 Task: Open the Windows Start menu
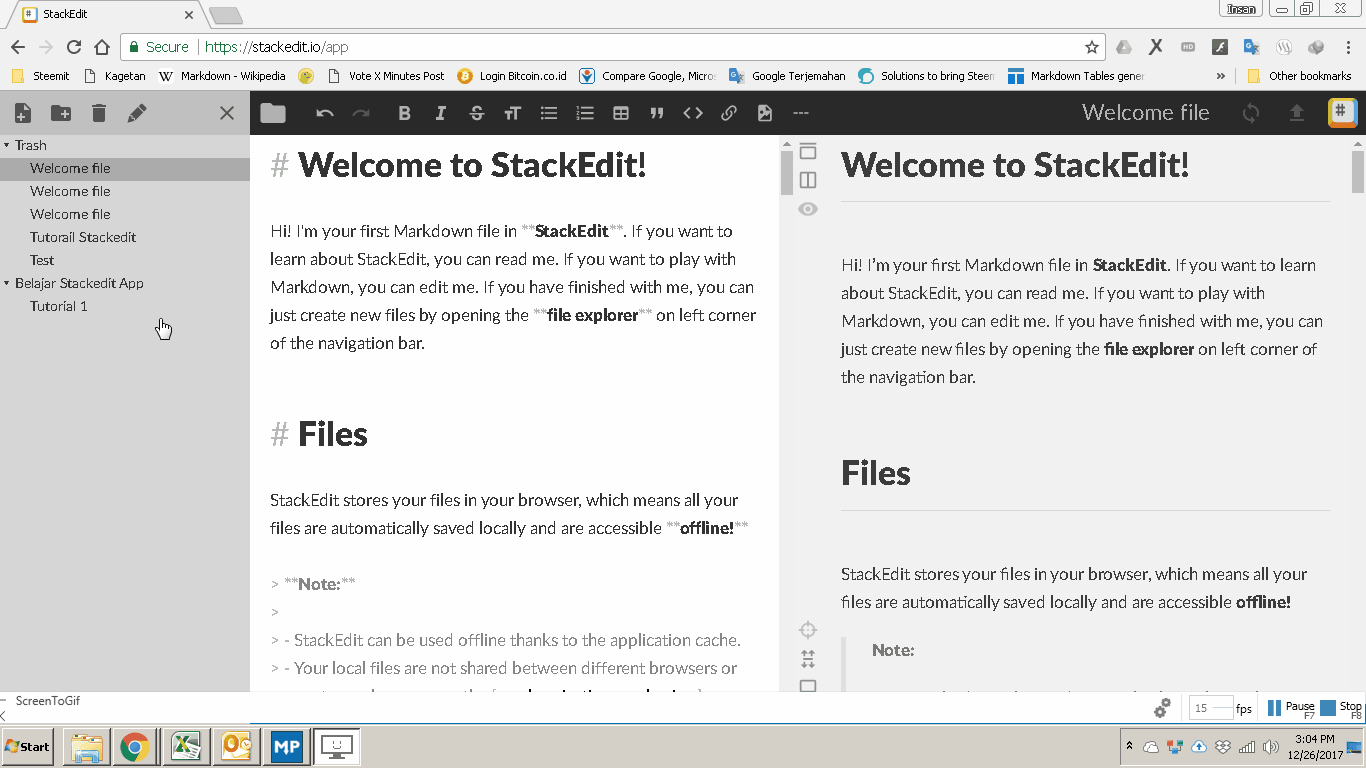click(28, 746)
